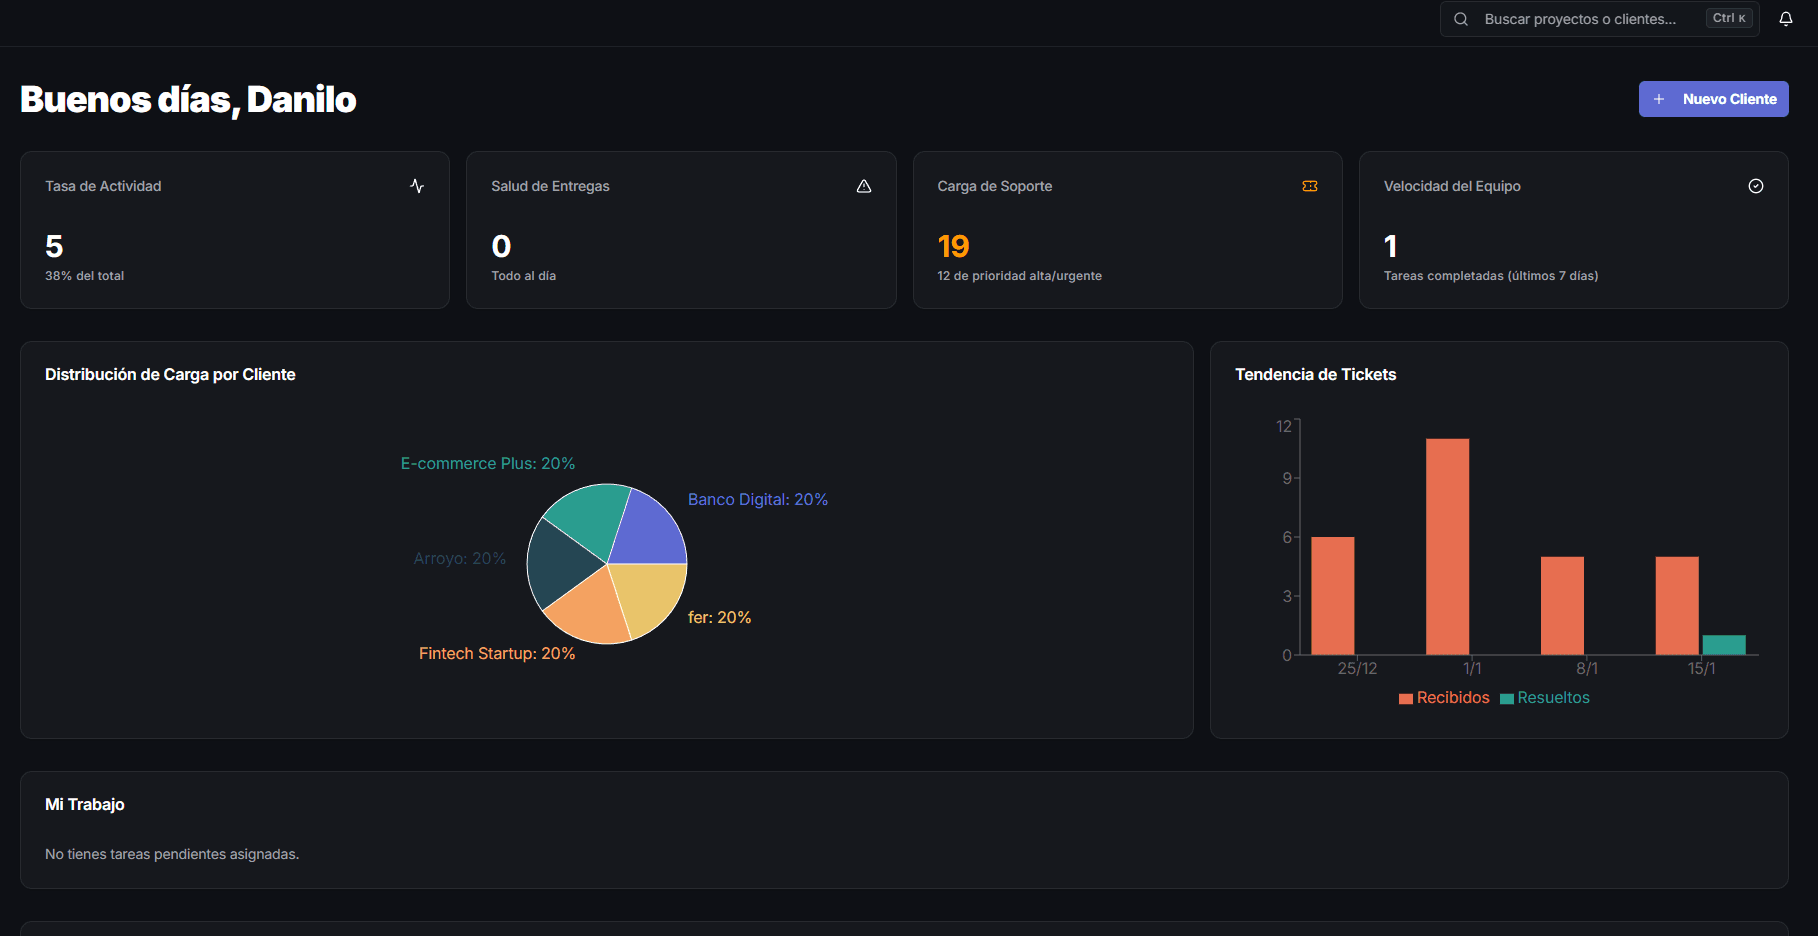Click the plus icon inside Nuevo Cliente button
The height and width of the screenshot is (936, 1818).
1660,99
